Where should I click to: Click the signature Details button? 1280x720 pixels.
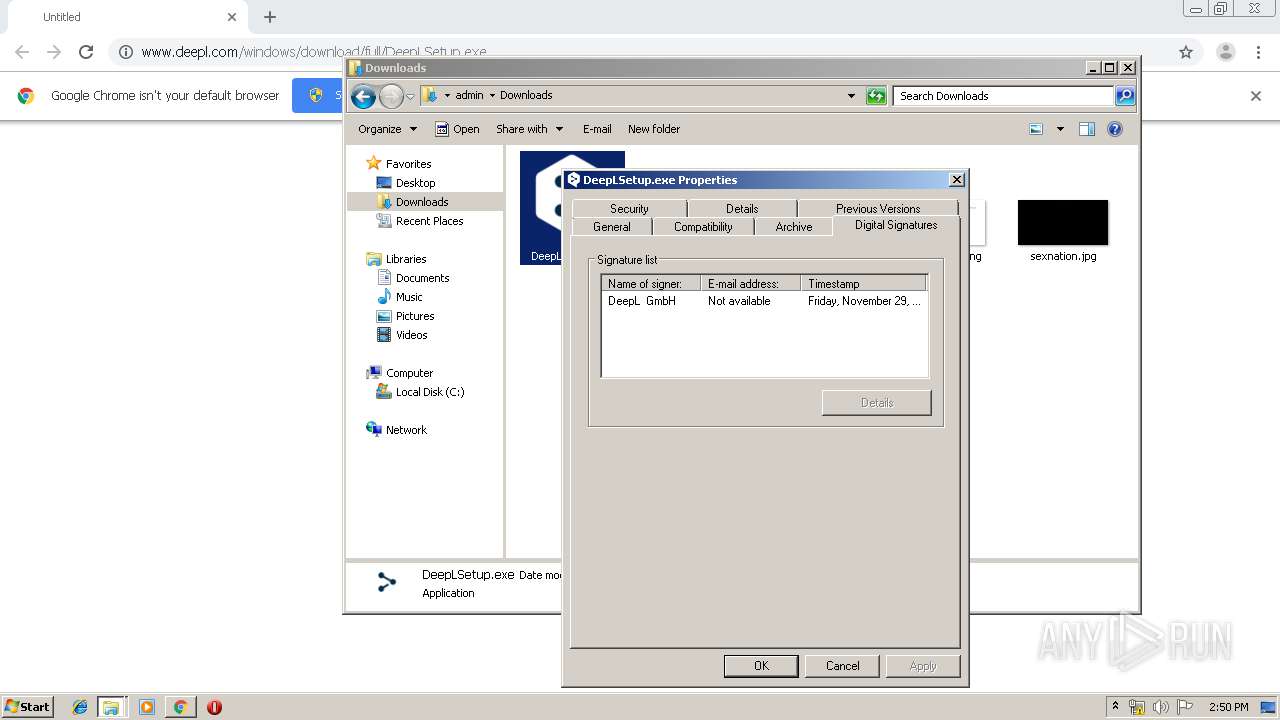coord(877,403)
